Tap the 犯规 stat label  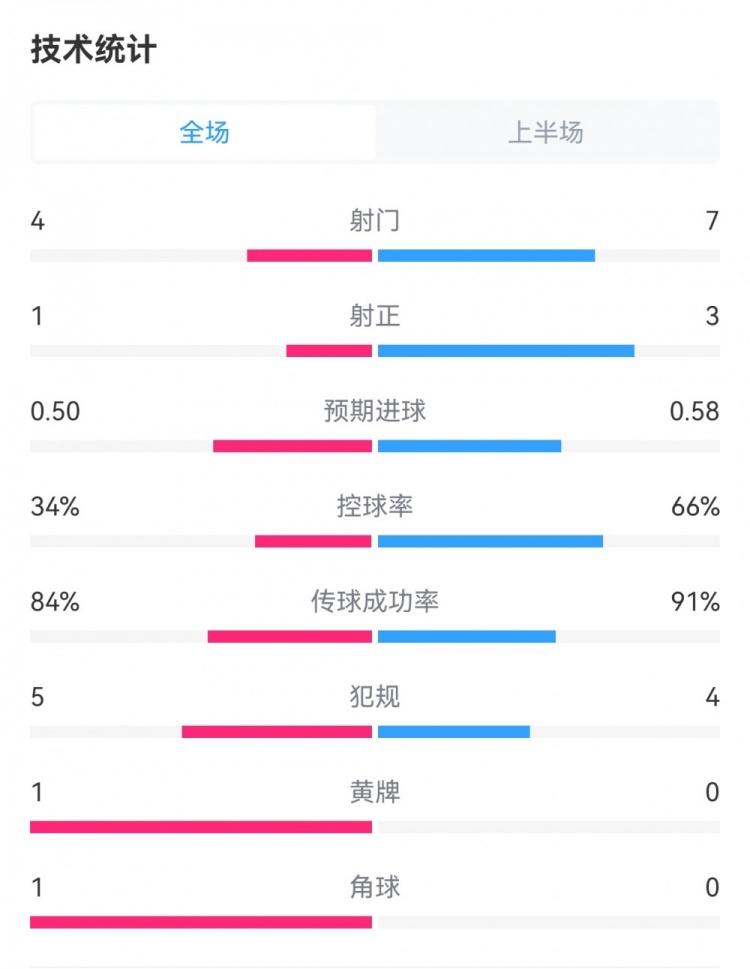click(x=375, y=697)
